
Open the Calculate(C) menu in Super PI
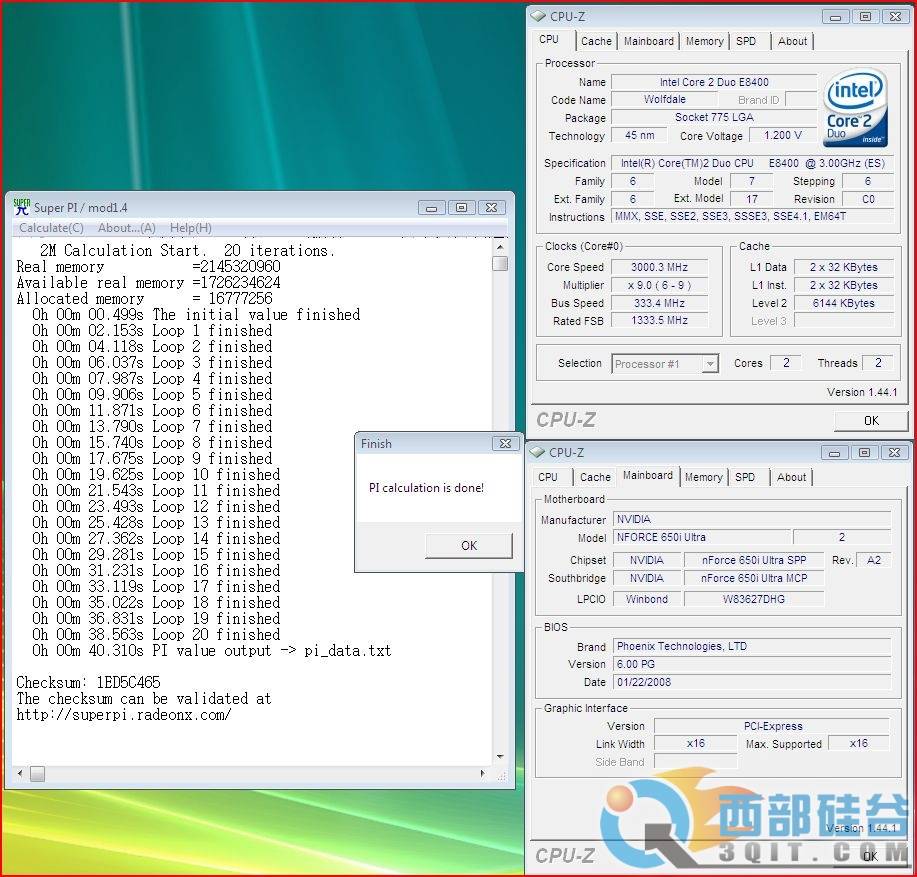point(51,228)
